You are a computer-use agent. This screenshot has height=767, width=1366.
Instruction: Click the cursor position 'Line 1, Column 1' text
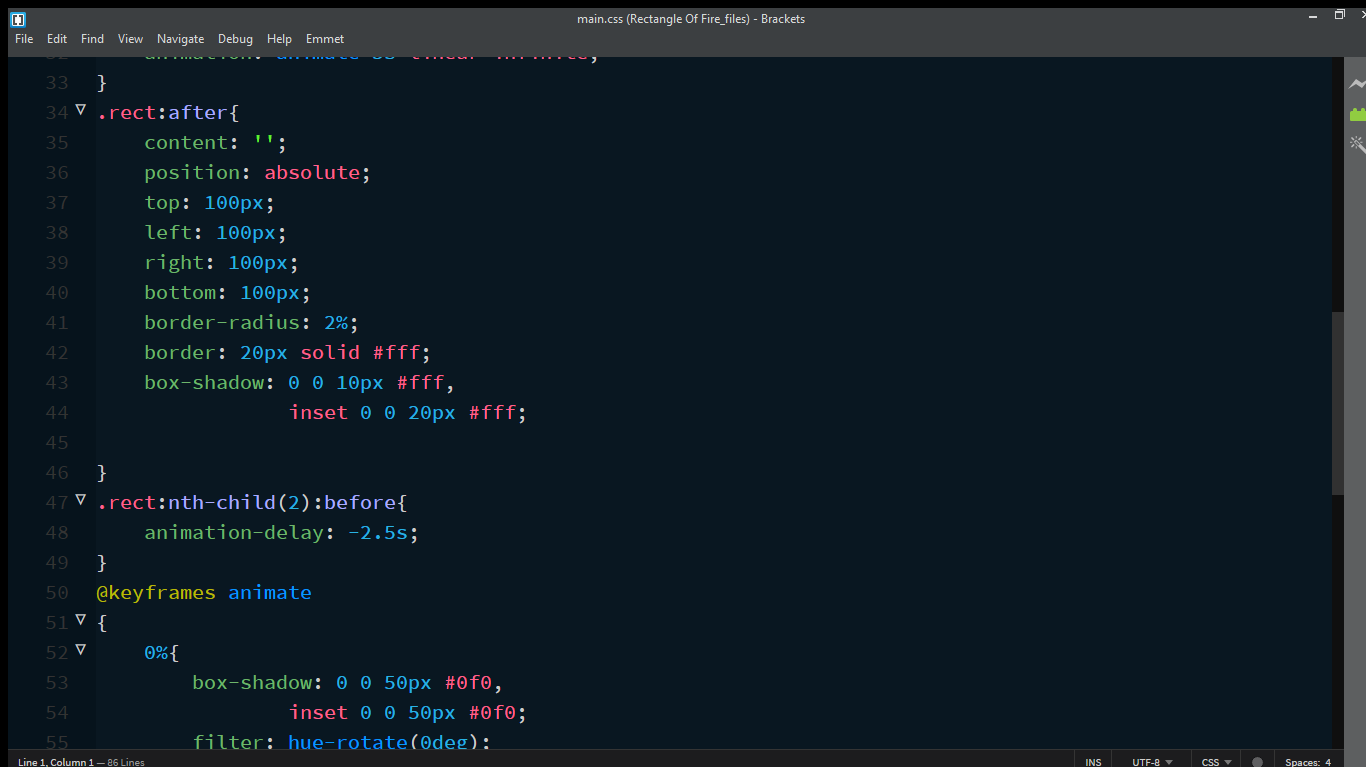56,762
